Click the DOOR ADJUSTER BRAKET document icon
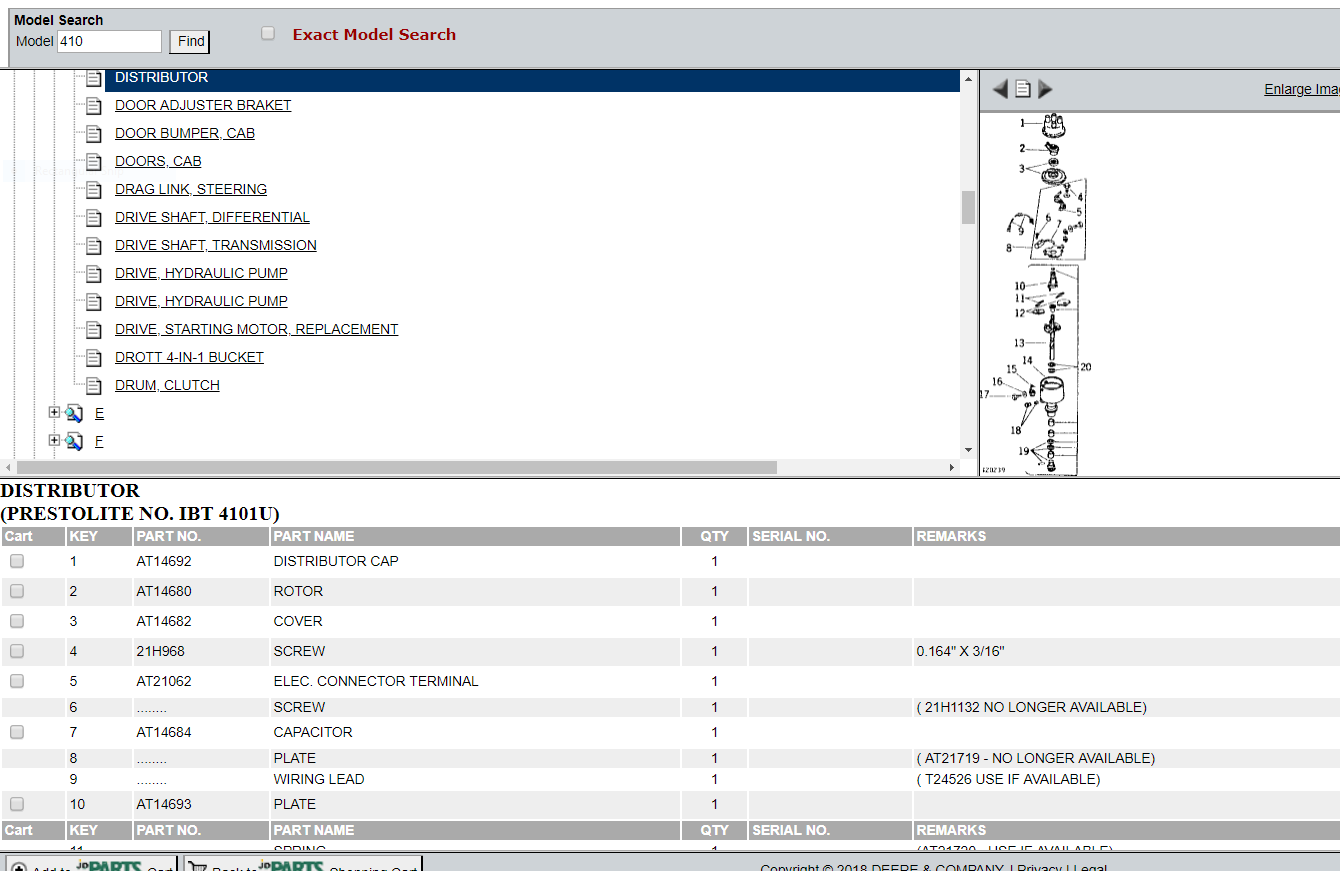The width and height of the screenshot is (1340, 871). (x=94, y=106)
